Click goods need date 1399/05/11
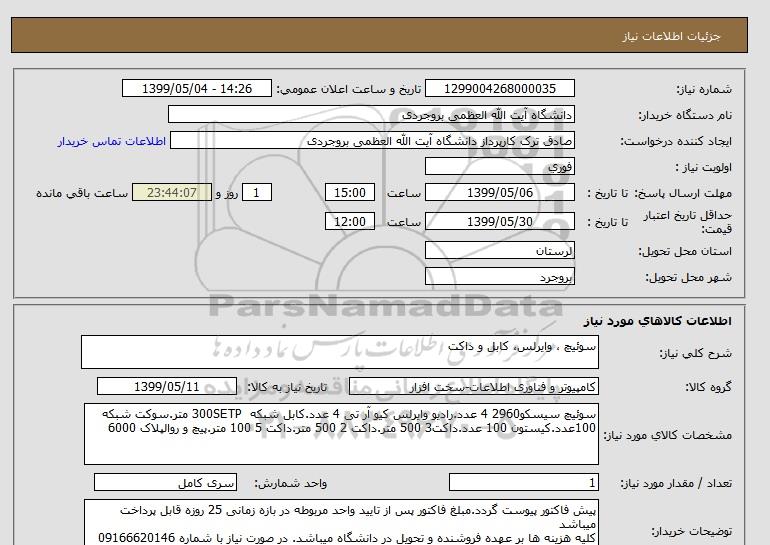The width and height of the screenshot is (770, 545). pos(167,387)
